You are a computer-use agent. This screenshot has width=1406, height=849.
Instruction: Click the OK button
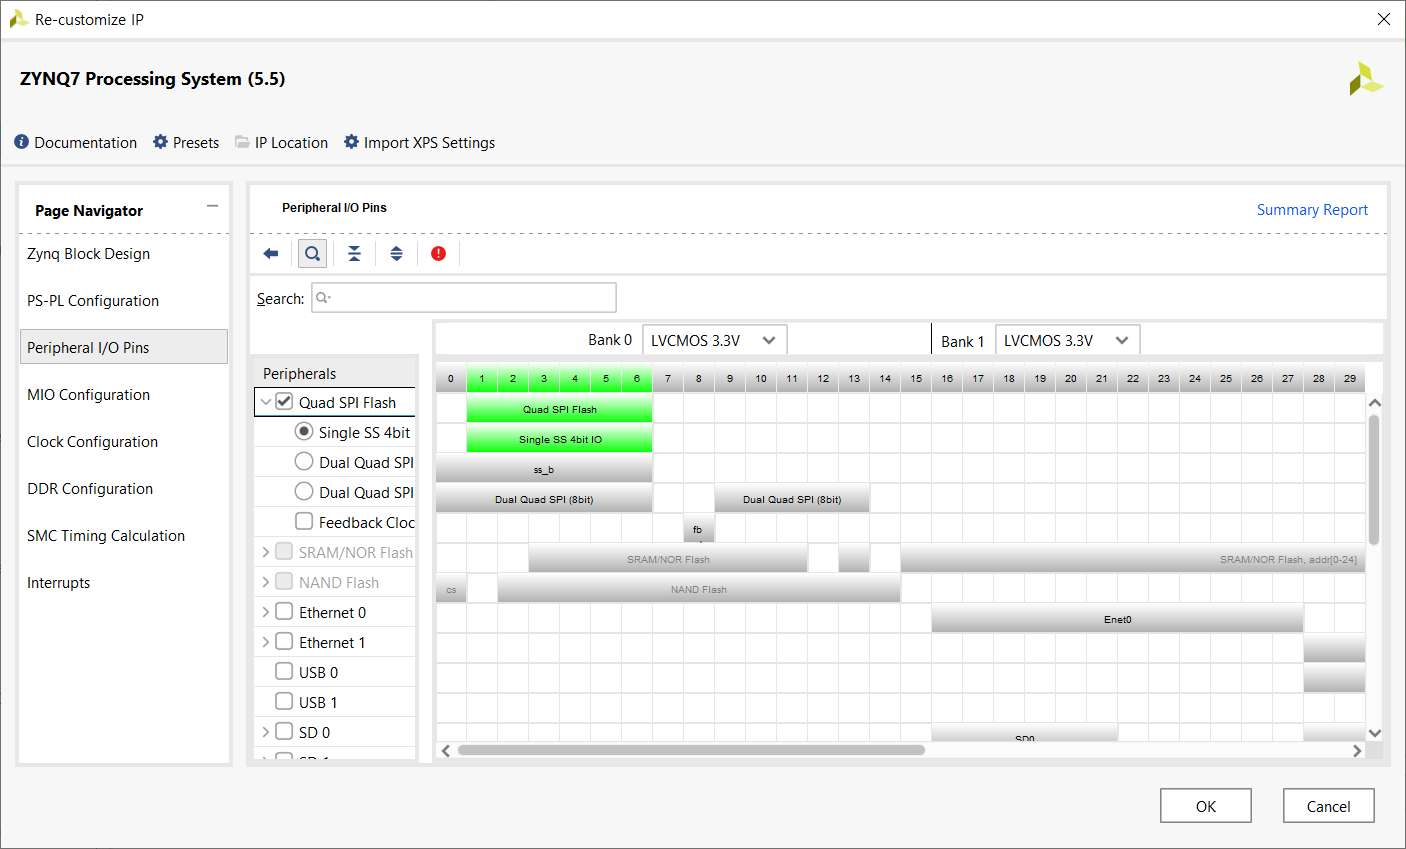[1206, 806]
